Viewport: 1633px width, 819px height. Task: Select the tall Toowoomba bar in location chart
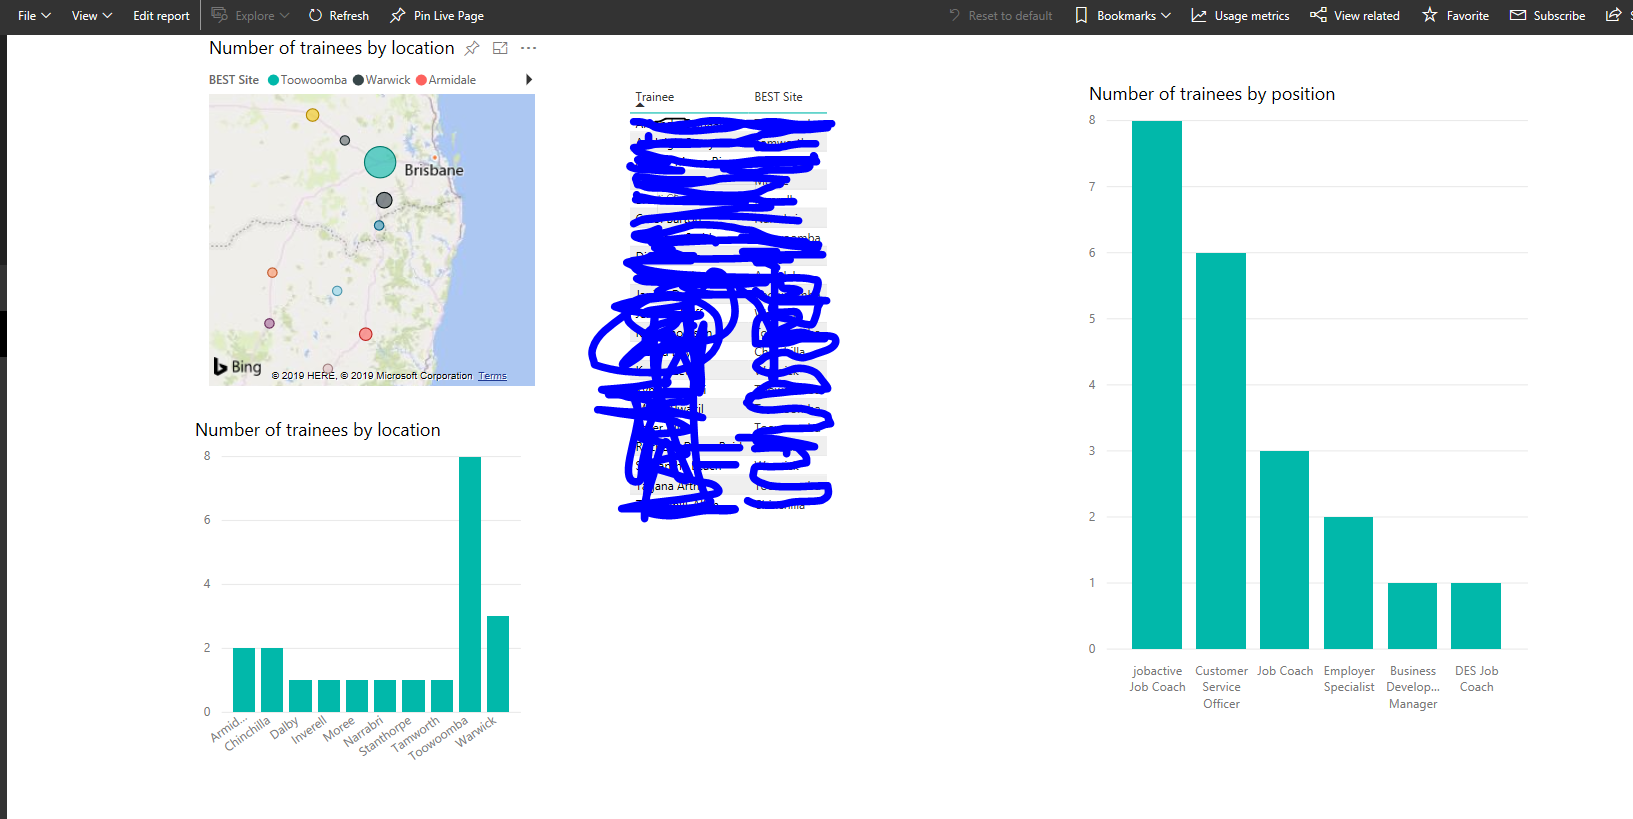tap(470, 584)
